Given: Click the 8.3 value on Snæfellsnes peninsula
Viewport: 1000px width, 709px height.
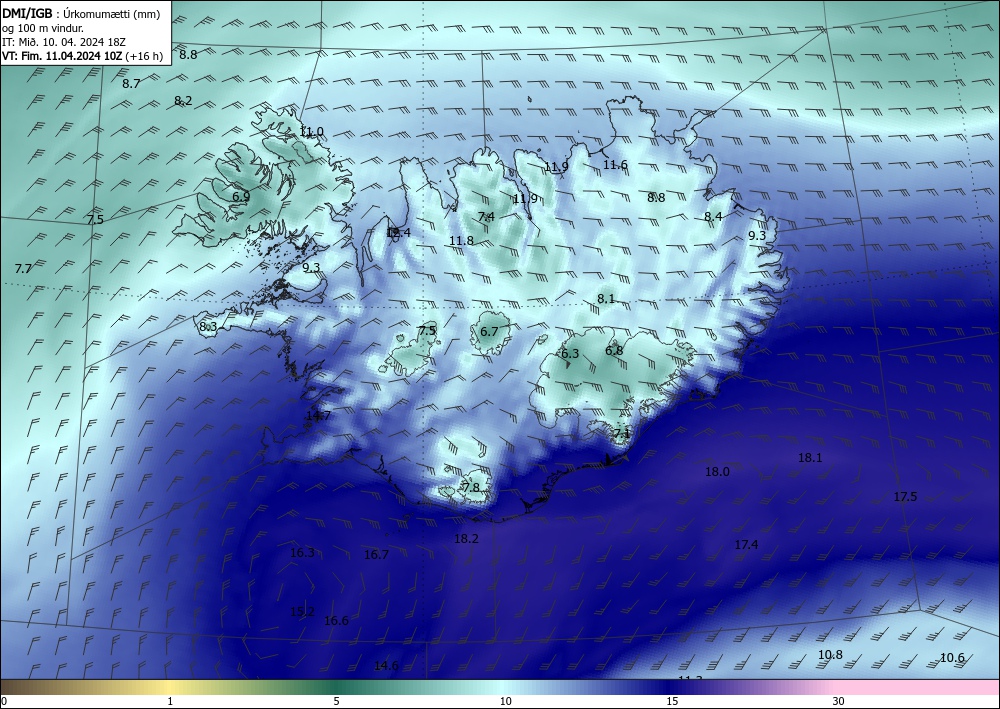Looking at the screenshot, I should pos(208,327).
